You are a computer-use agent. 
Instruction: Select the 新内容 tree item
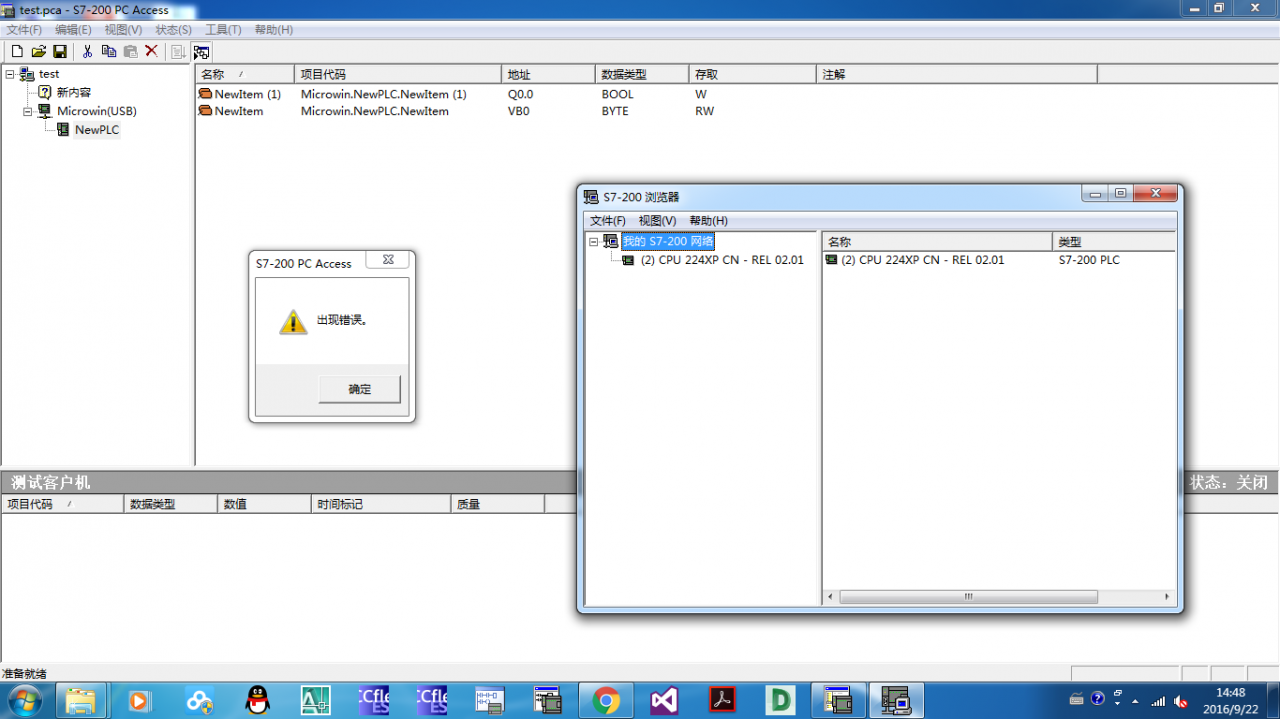click(x=73, y=92)
